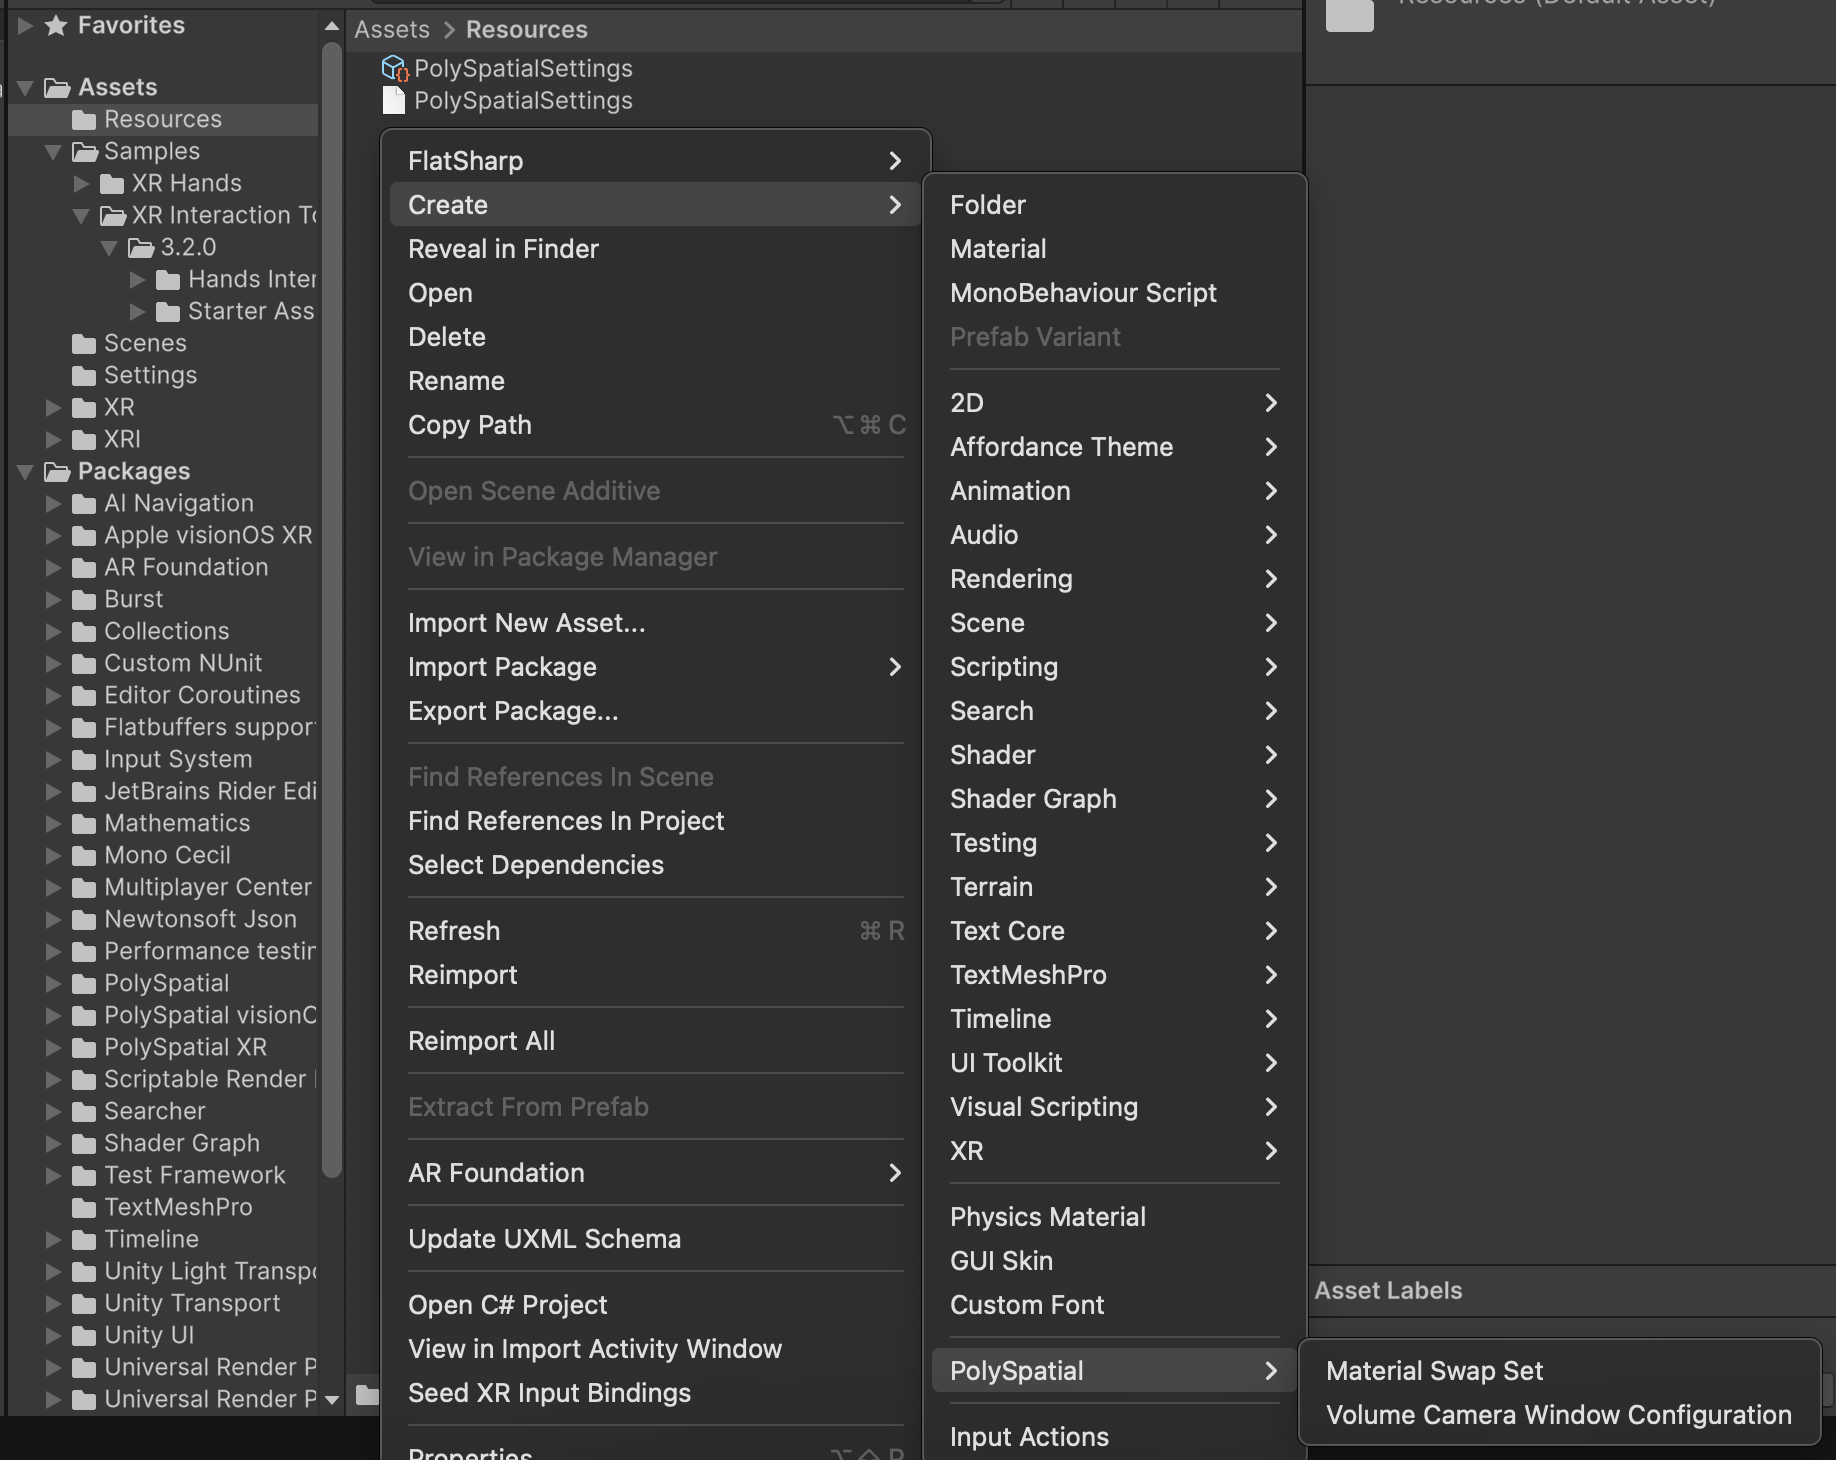Choose Rename in the context menu
The width and height of the screenshot is (1836, 1460).
655,381
